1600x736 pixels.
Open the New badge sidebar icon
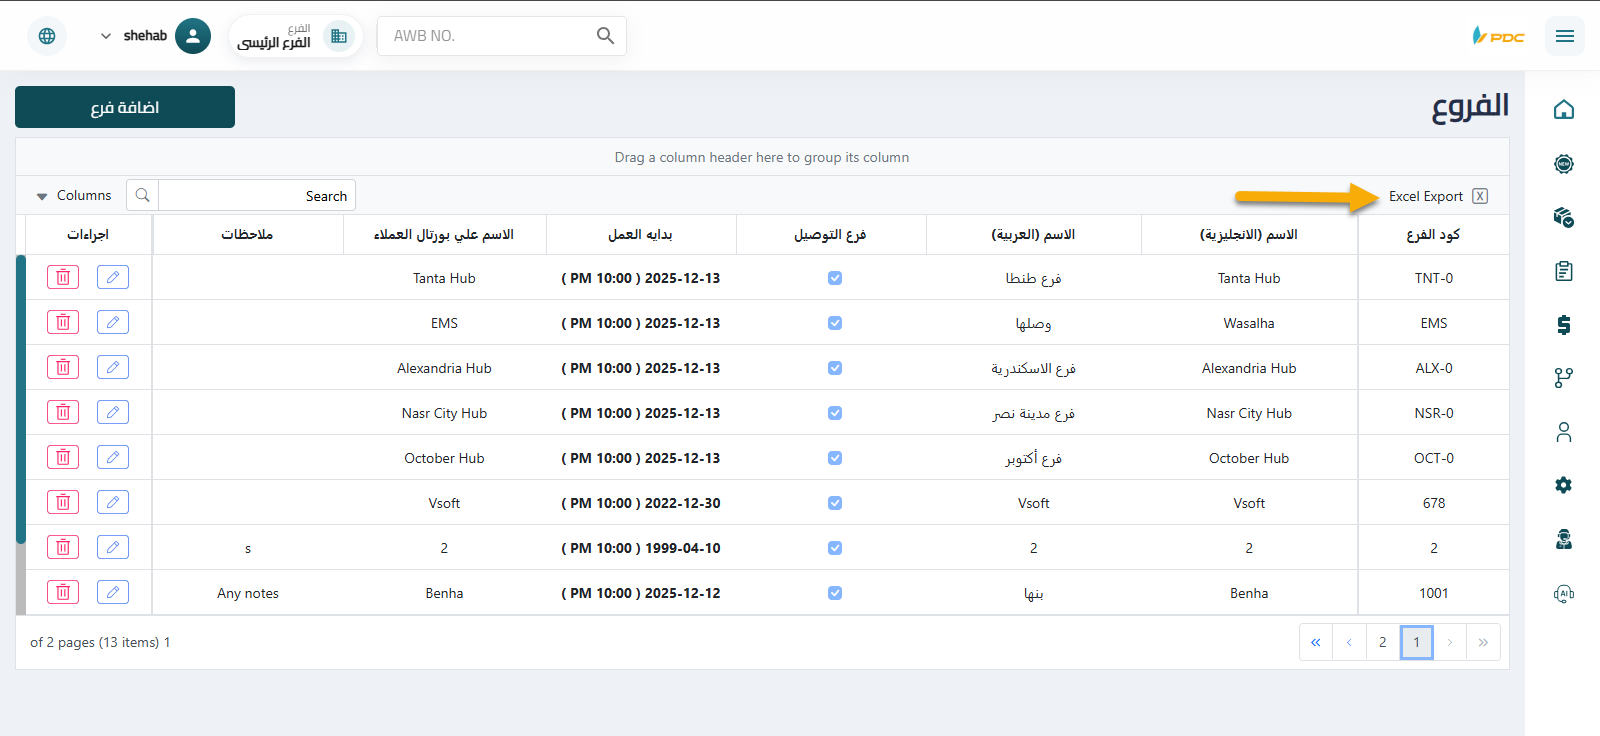1564,163
